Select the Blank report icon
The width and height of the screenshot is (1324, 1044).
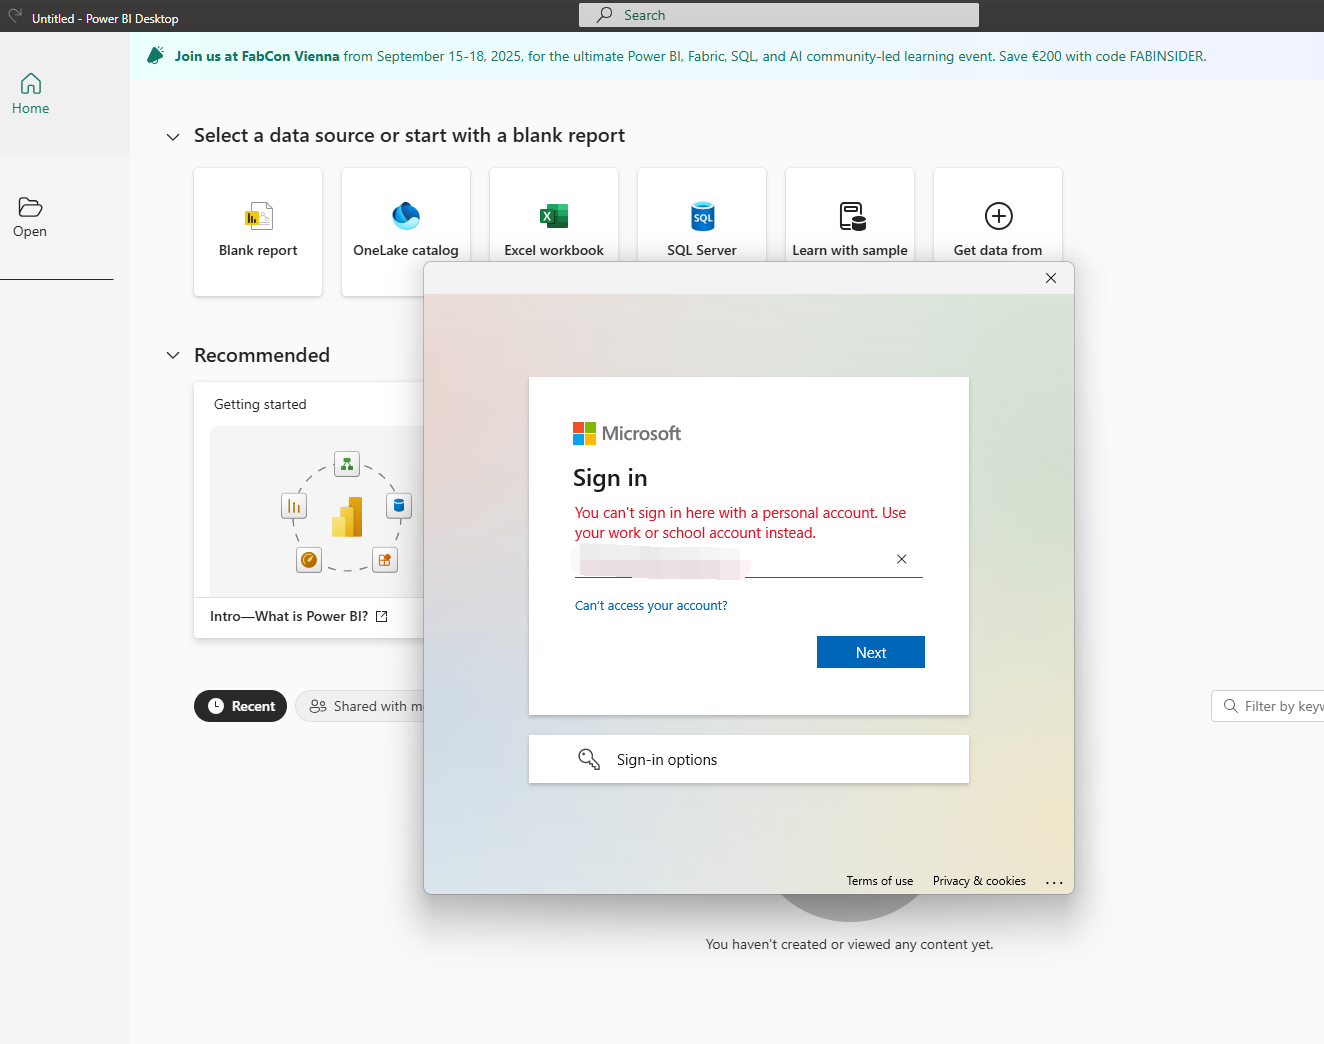click(258, 216)
